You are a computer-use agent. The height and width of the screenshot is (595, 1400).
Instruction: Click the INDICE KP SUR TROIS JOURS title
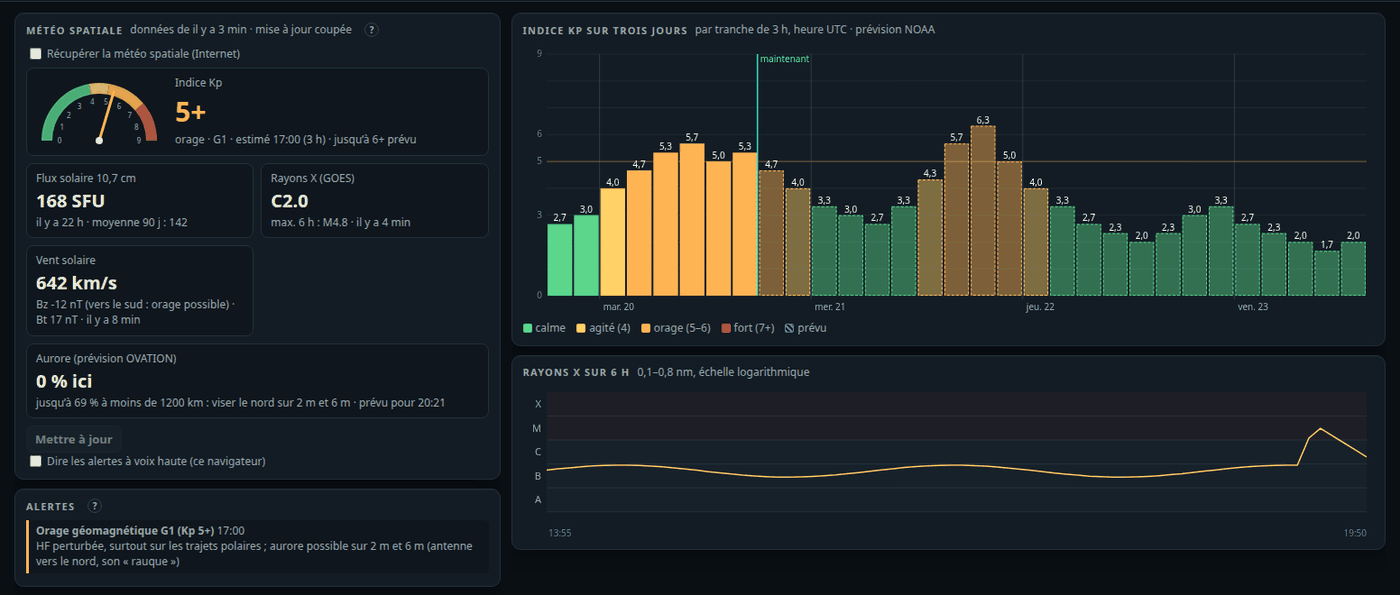pyautogui.click(x=605, y=30)
